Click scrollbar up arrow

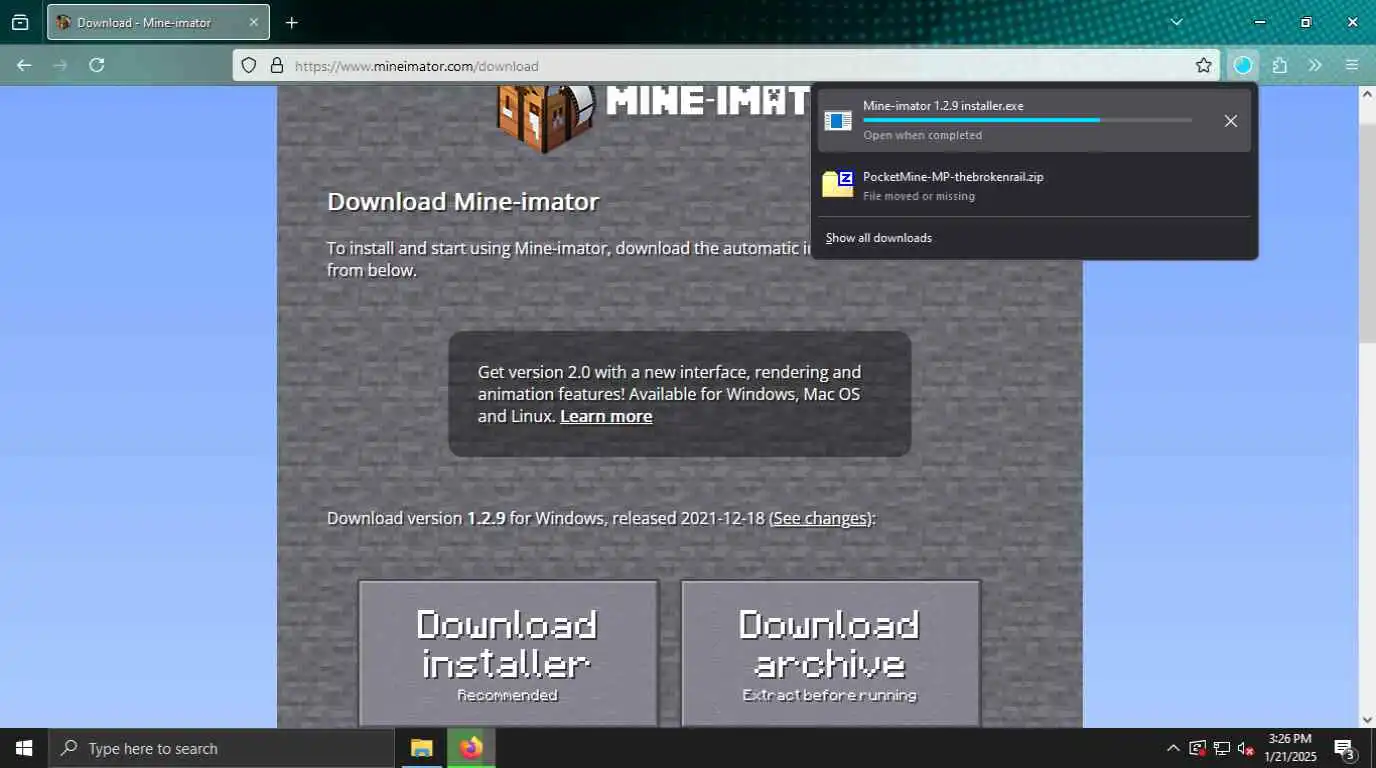[1367, 93]
